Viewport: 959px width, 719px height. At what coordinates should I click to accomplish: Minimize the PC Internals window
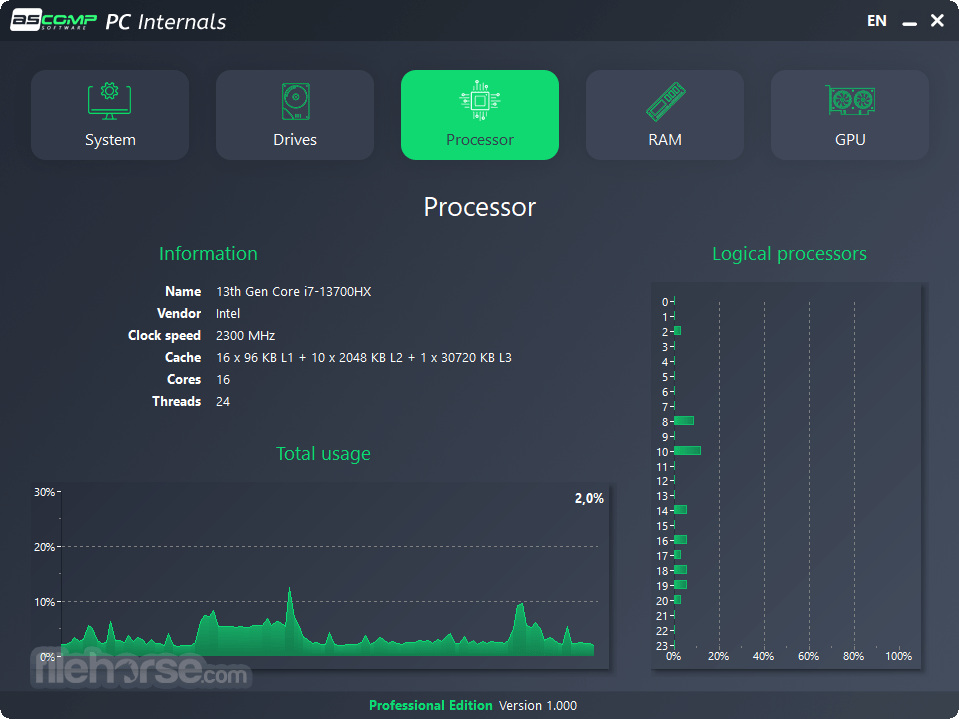click(909, 23)
